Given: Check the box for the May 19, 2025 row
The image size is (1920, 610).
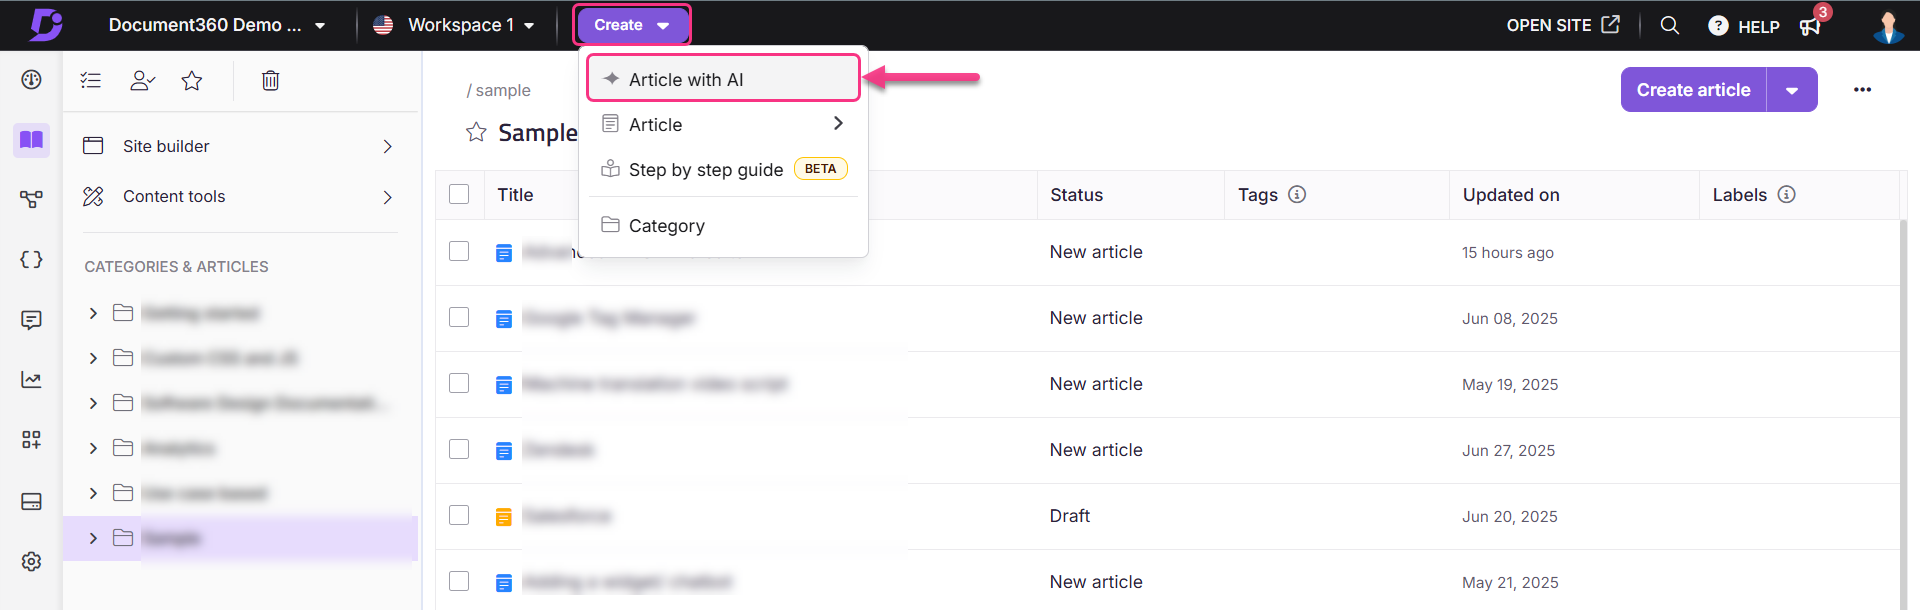Looking at the screenshot, I should [459, 383].
